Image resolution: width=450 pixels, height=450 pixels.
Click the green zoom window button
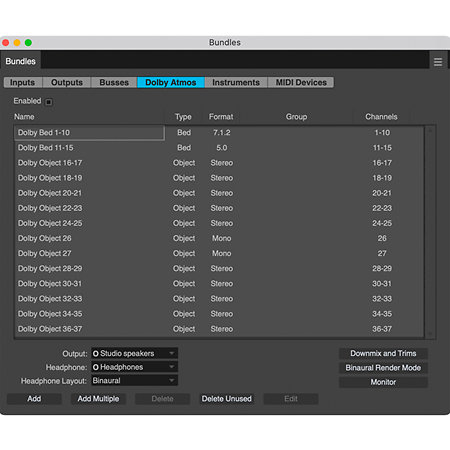click(x=28, y=43)
